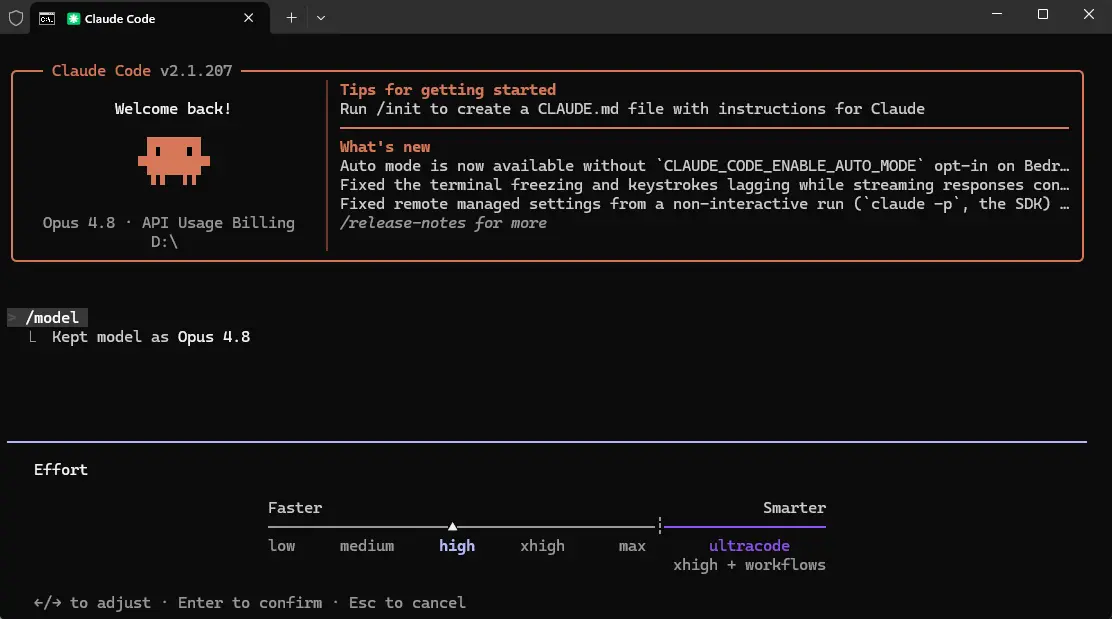Click the 'Fixed the terminal freezing' line
1112x619 pixels.
704,185
